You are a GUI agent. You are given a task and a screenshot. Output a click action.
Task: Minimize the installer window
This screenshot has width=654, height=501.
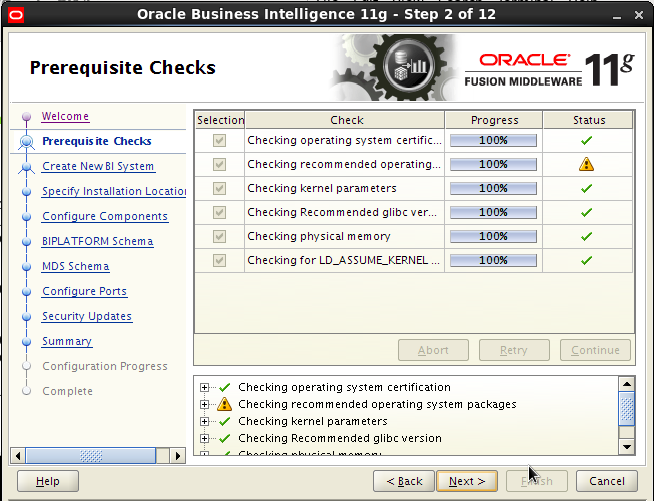[617, 16]
